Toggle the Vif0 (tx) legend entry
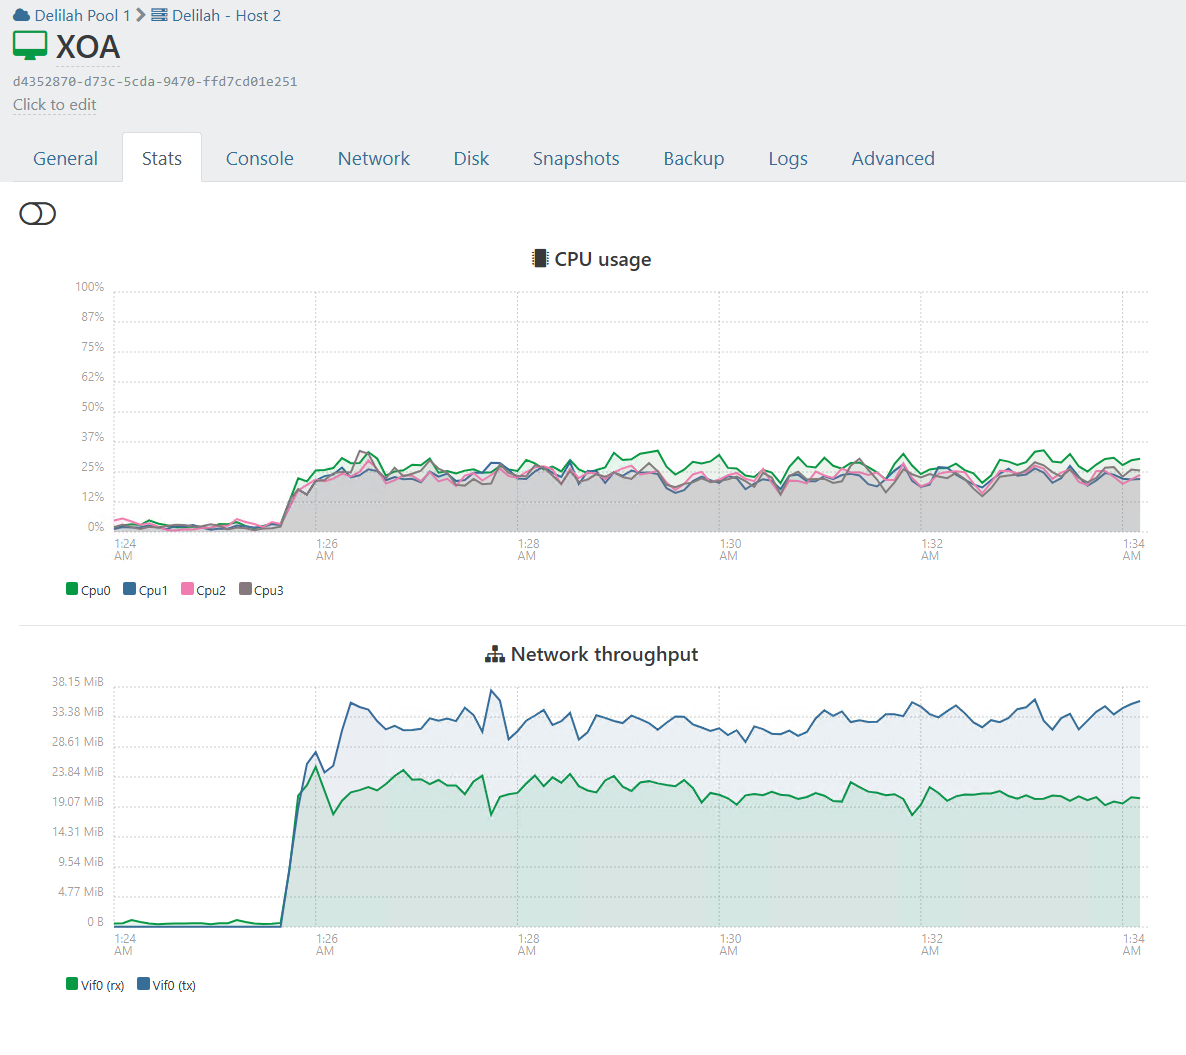The width and height of the screenshot is (1186, 1055). 166,985
